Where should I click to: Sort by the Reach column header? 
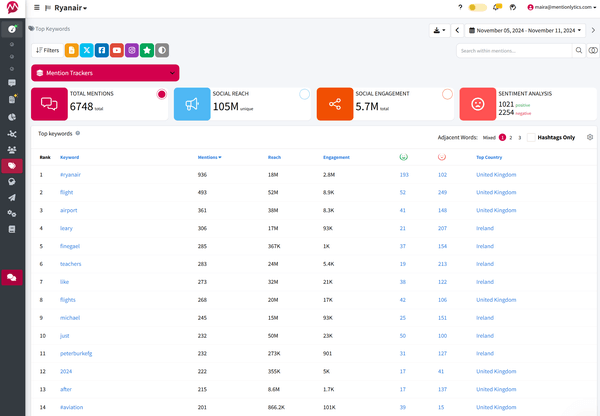tap(274, 157)
